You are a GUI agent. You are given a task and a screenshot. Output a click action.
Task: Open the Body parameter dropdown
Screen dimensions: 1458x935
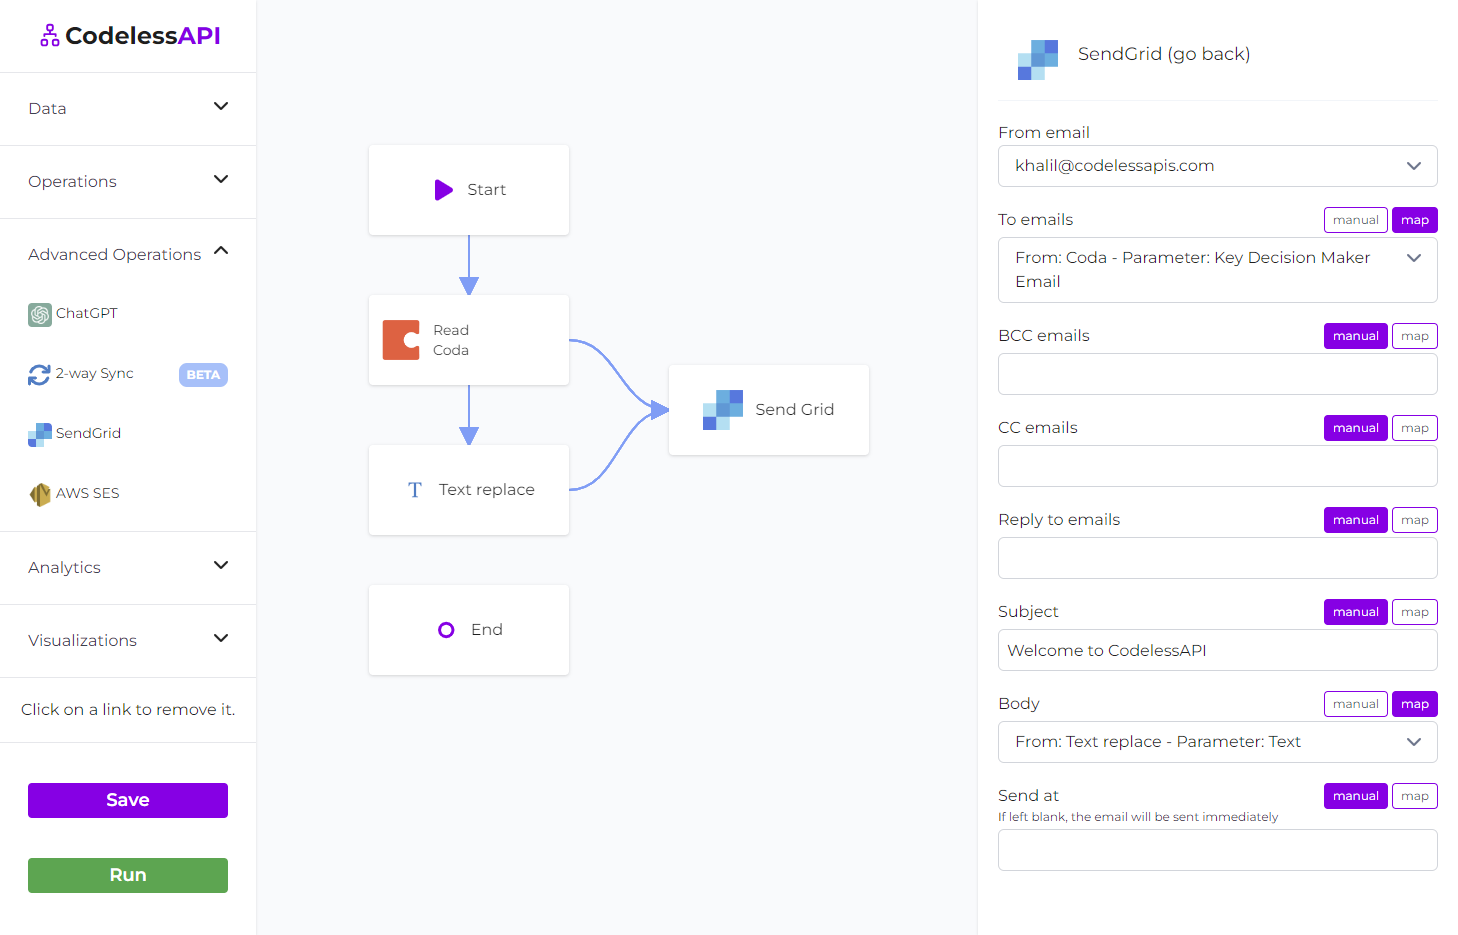[1217, 742]
